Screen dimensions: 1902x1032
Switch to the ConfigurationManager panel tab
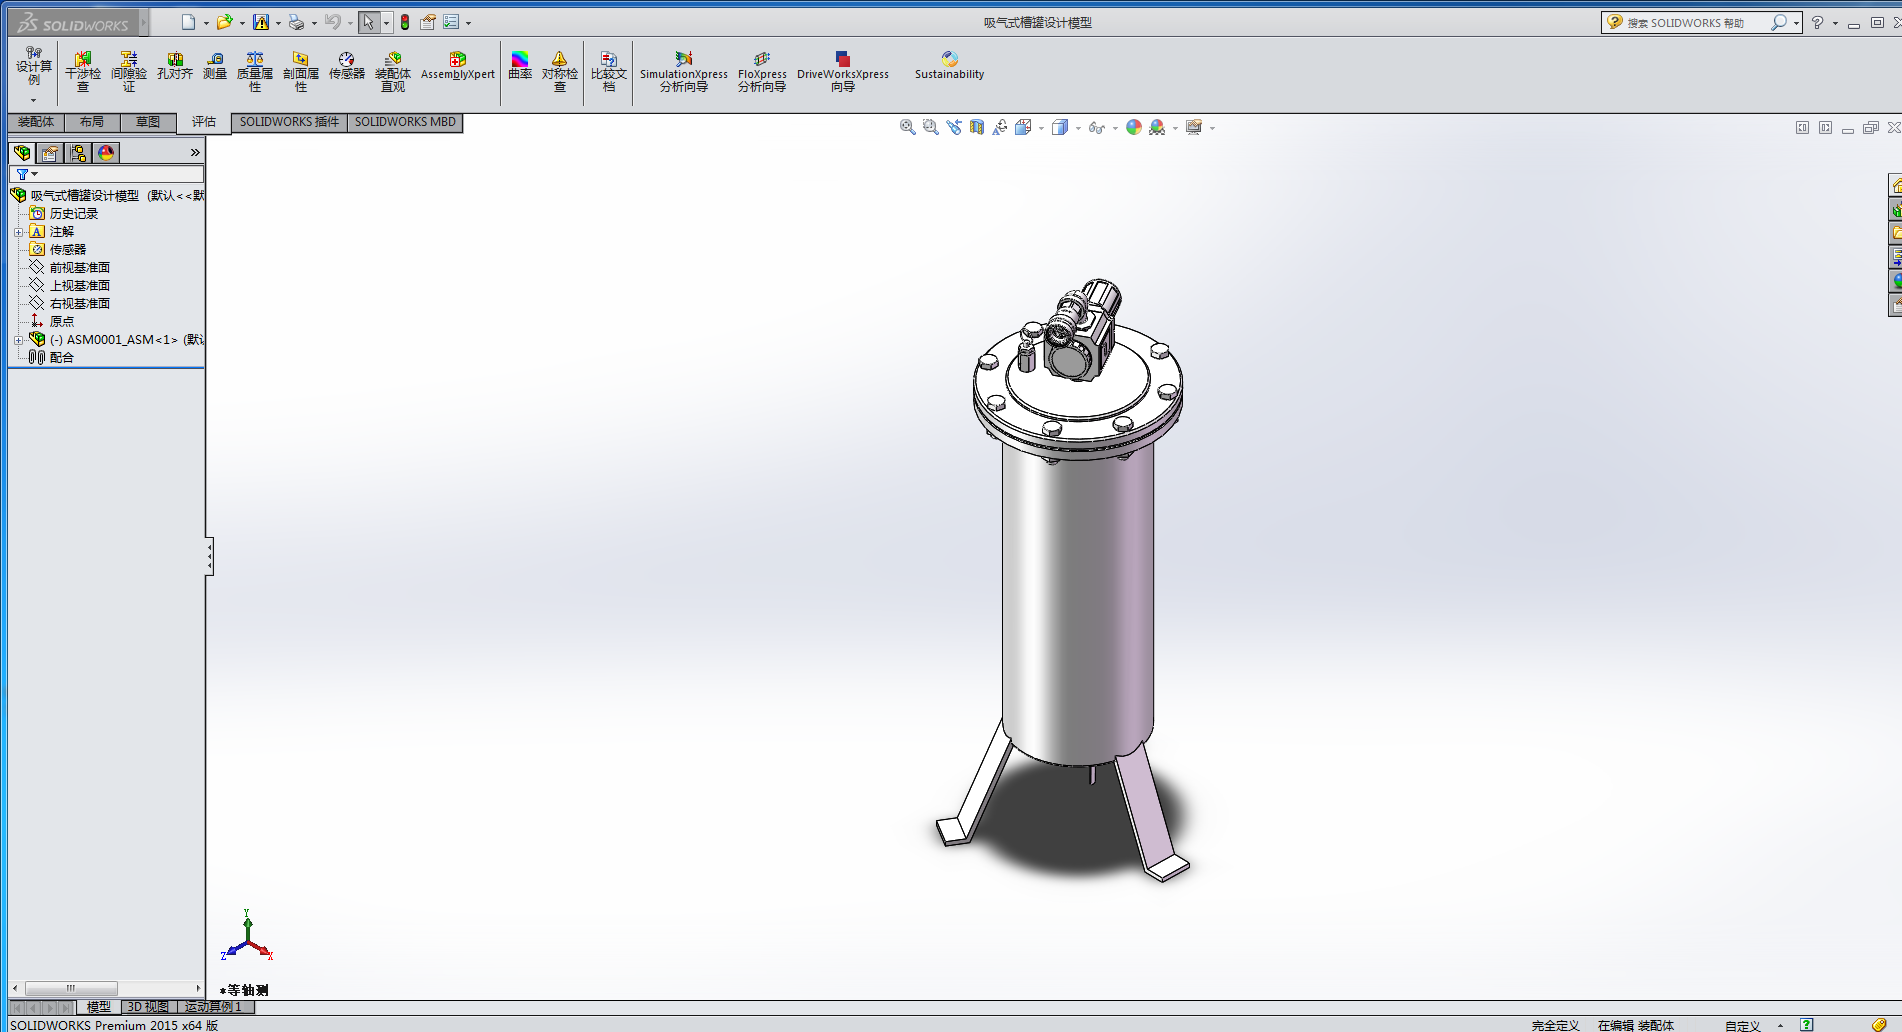click(78, 153)
